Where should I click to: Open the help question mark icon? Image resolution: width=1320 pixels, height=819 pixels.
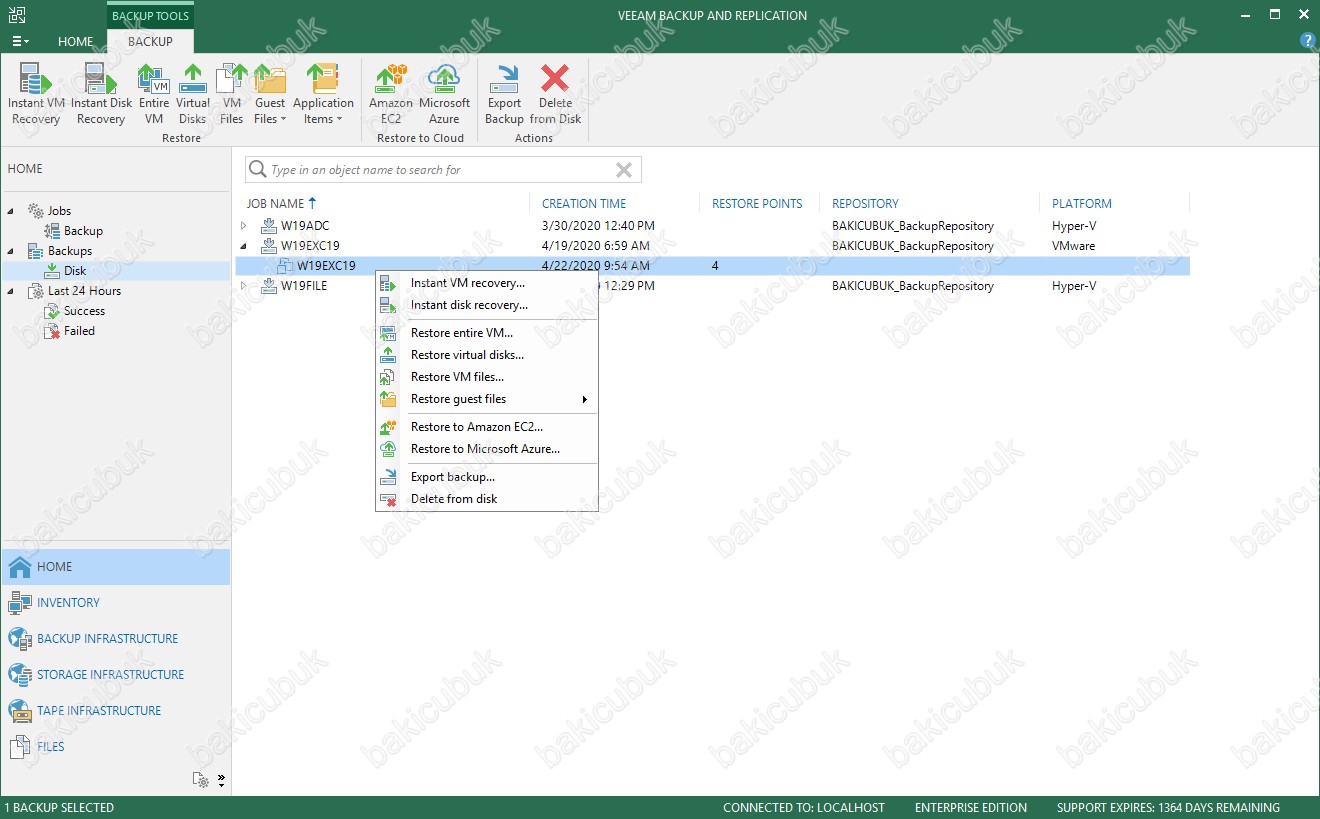coord(1307,41)
